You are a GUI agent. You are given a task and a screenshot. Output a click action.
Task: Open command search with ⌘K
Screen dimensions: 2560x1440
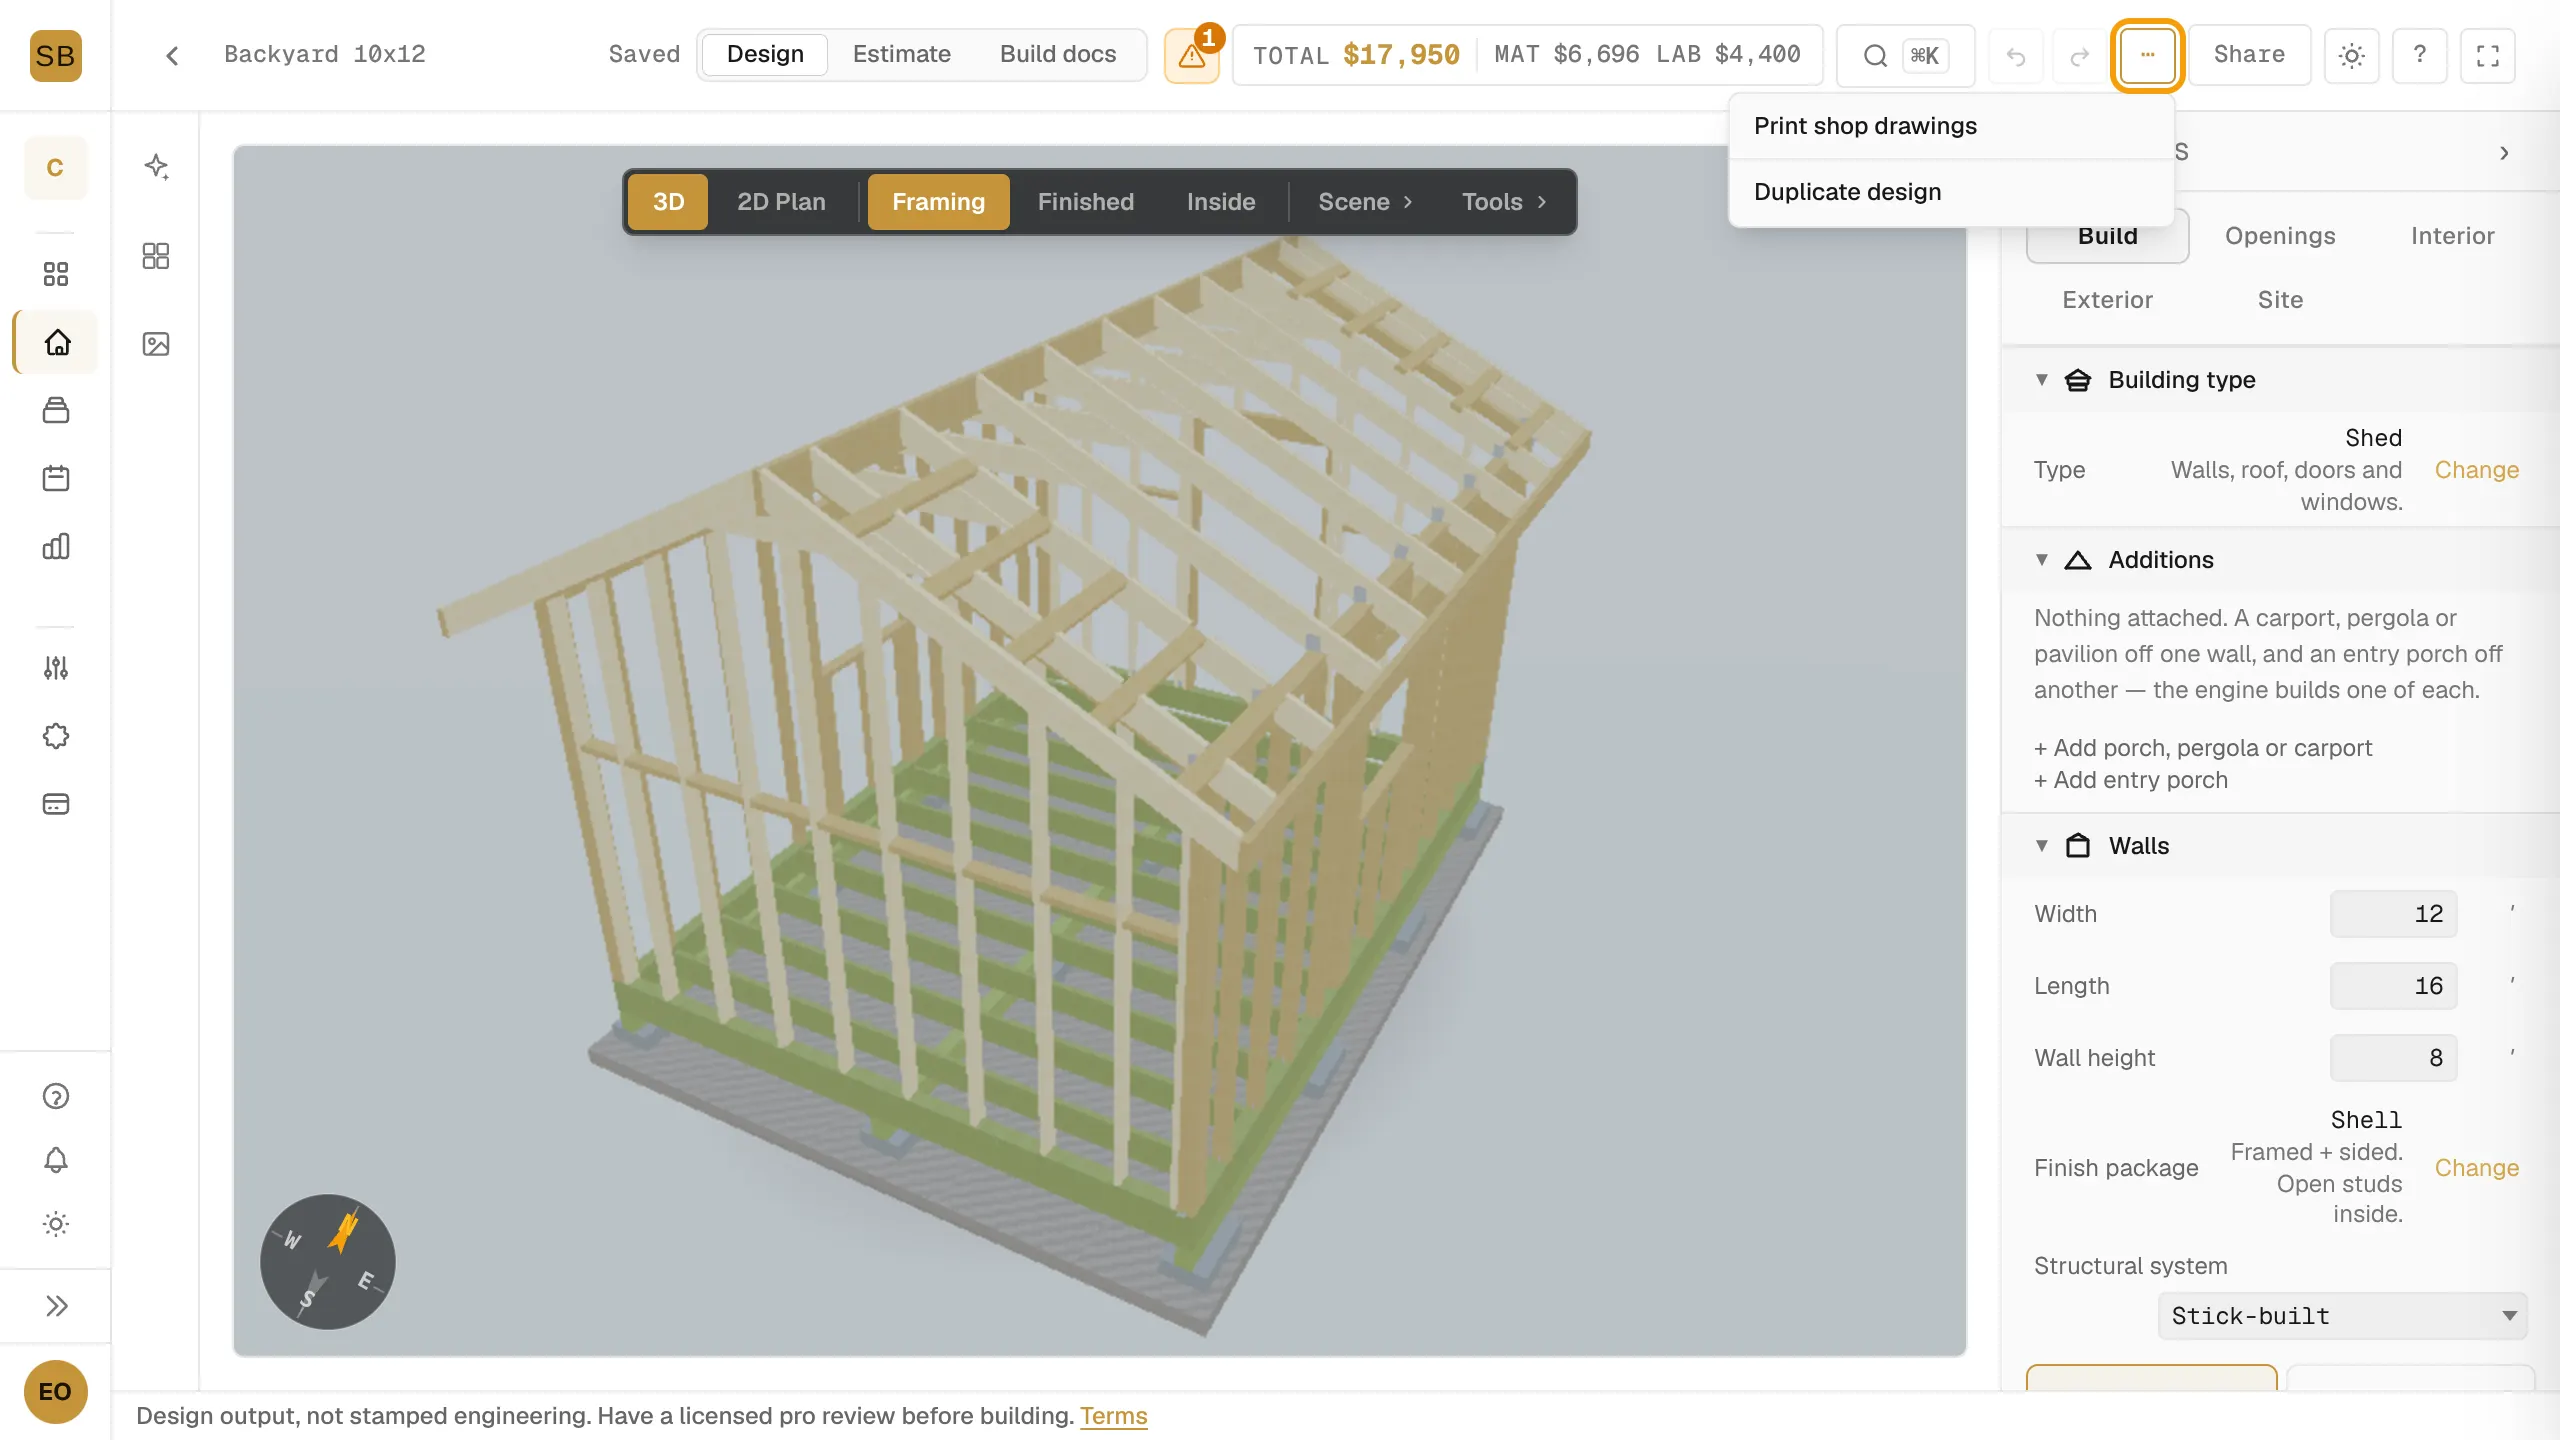[1905, 55]
